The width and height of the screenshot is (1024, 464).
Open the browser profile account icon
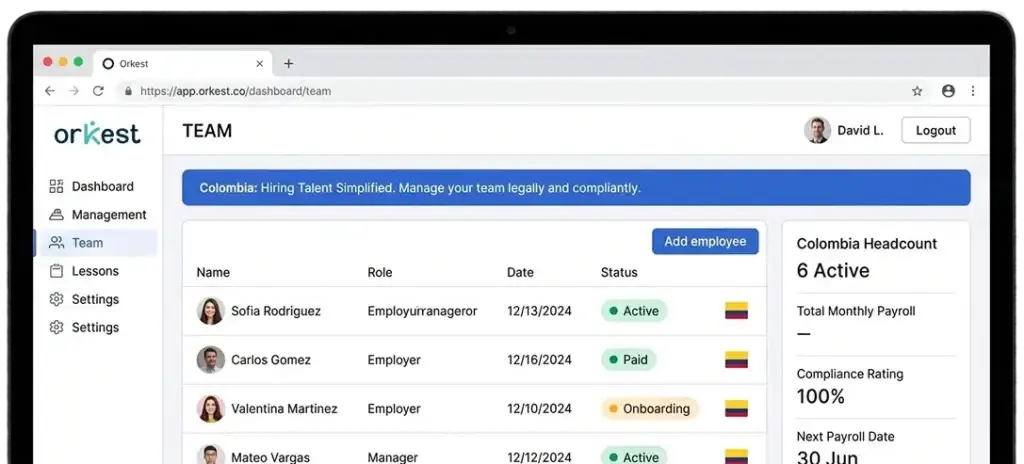click(948, 91)
